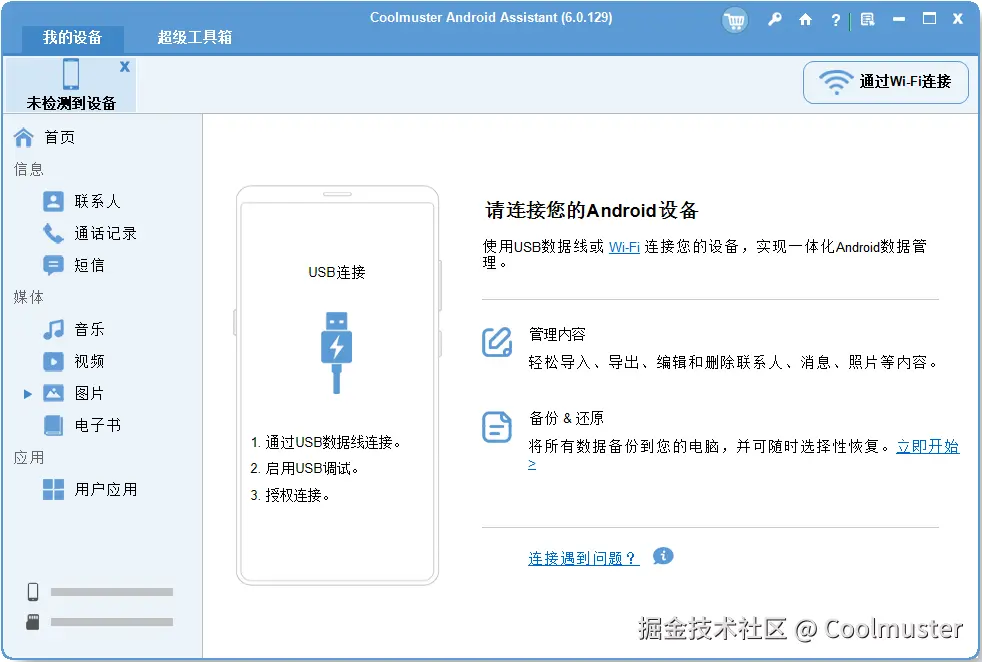
Task: Click the Wi-Fi hyperlink in the description
Action: pos(624,247)
